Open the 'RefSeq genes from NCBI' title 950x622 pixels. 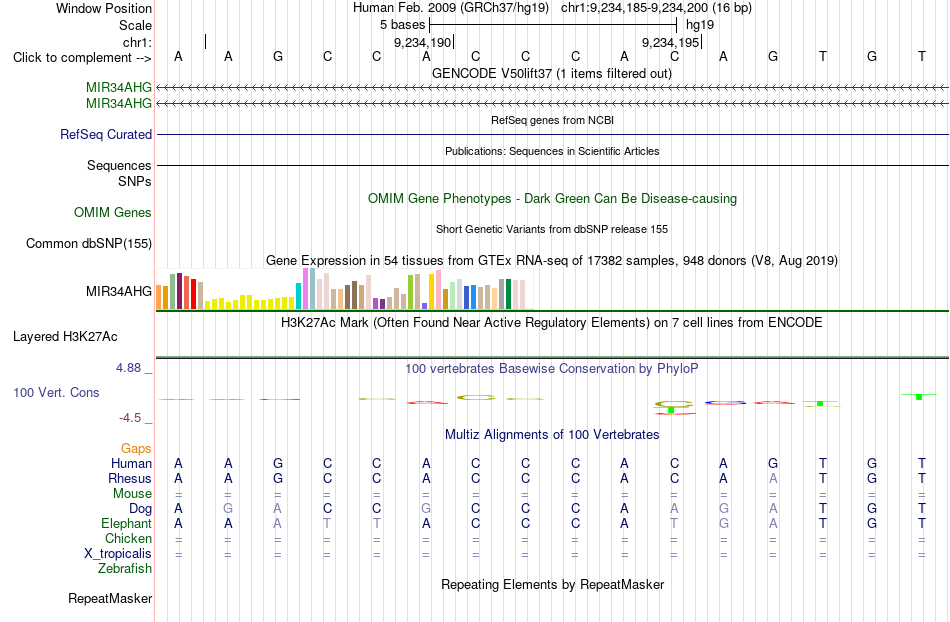pyautogui.click(x=552, y=120)
